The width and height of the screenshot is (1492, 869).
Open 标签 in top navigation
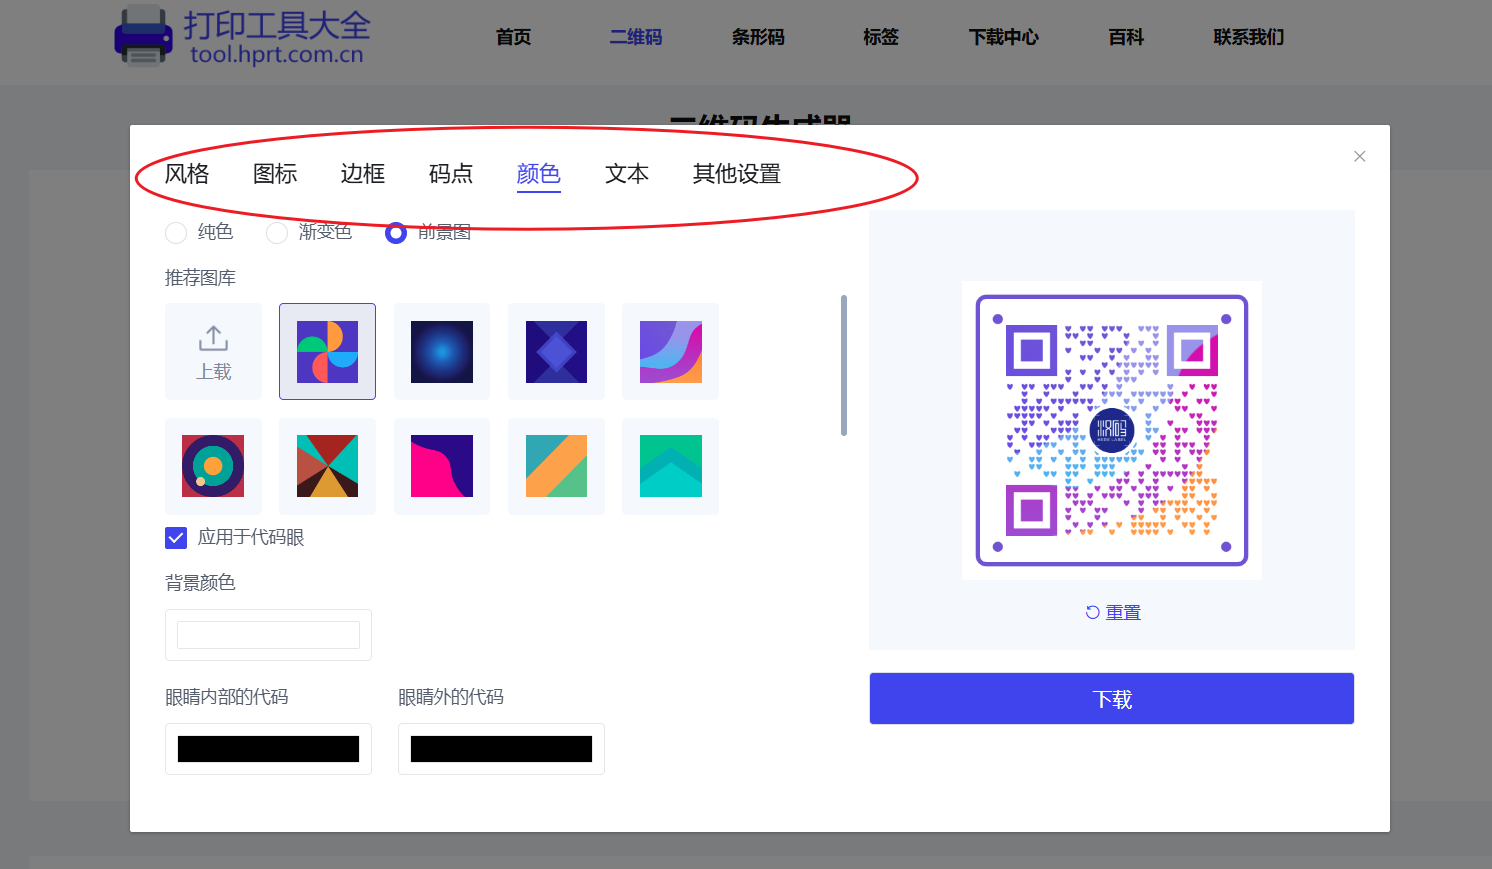point(881,37)
